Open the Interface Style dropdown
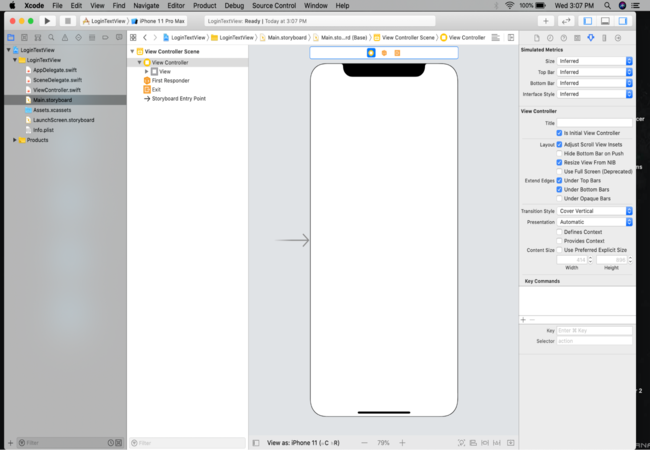Viewport: 650px width, 450px height. coord(594,94)
